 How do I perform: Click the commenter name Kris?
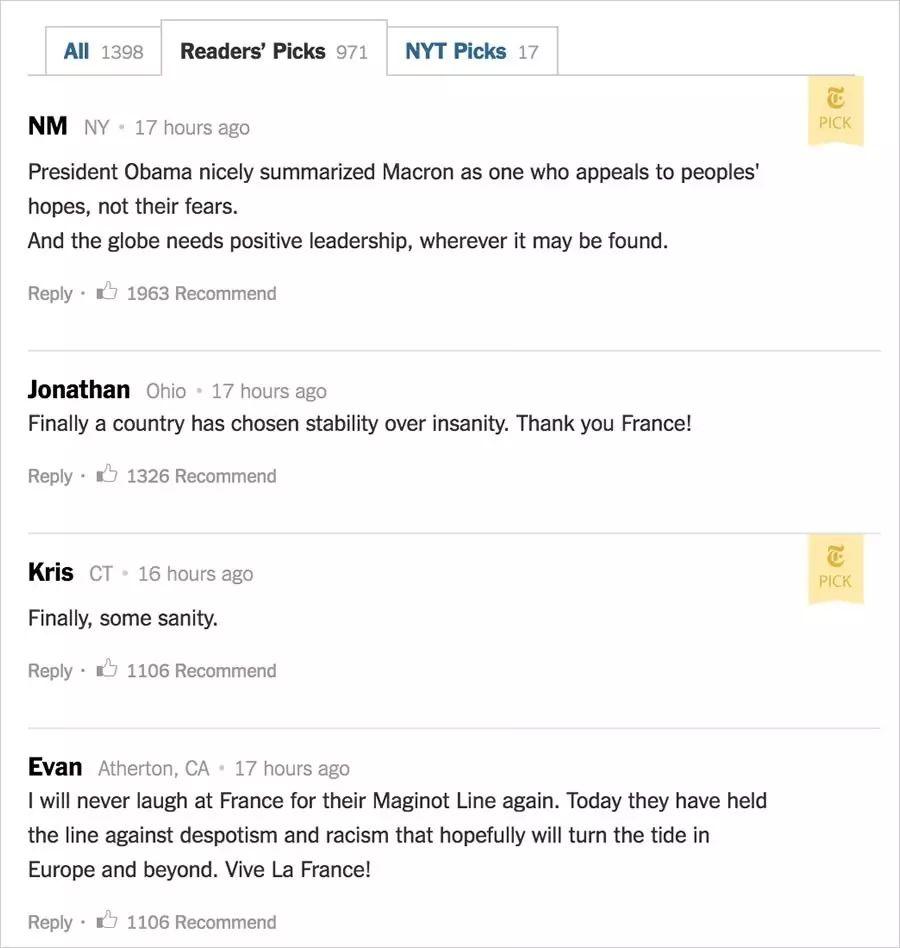coord(51,572)
